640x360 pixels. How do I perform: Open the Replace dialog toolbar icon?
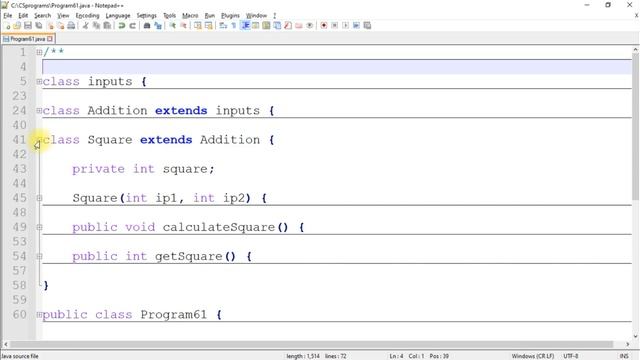pos(158,25)
